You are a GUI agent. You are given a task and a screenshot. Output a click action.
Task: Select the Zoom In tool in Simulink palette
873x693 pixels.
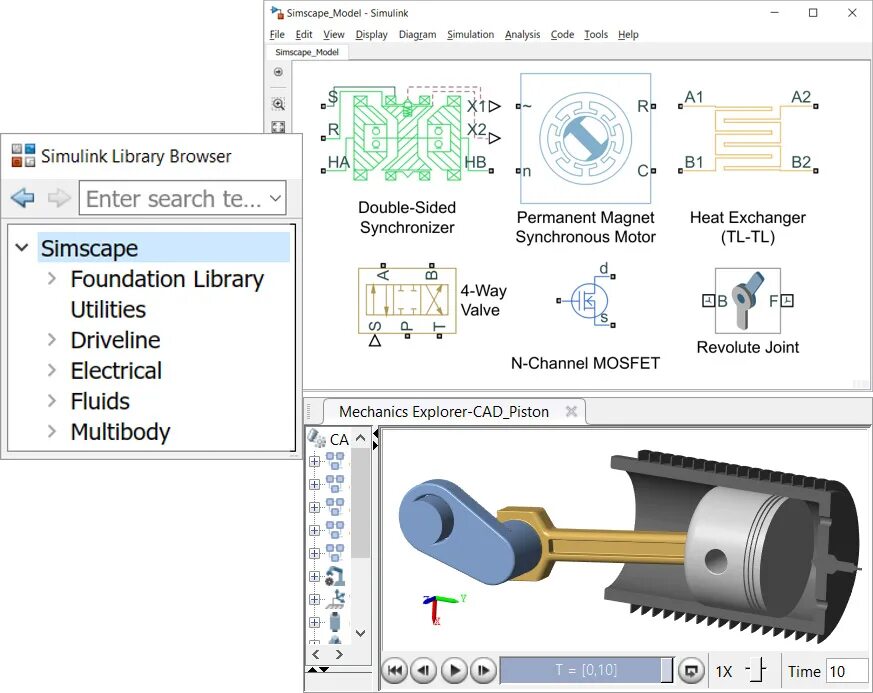(278, 104)
